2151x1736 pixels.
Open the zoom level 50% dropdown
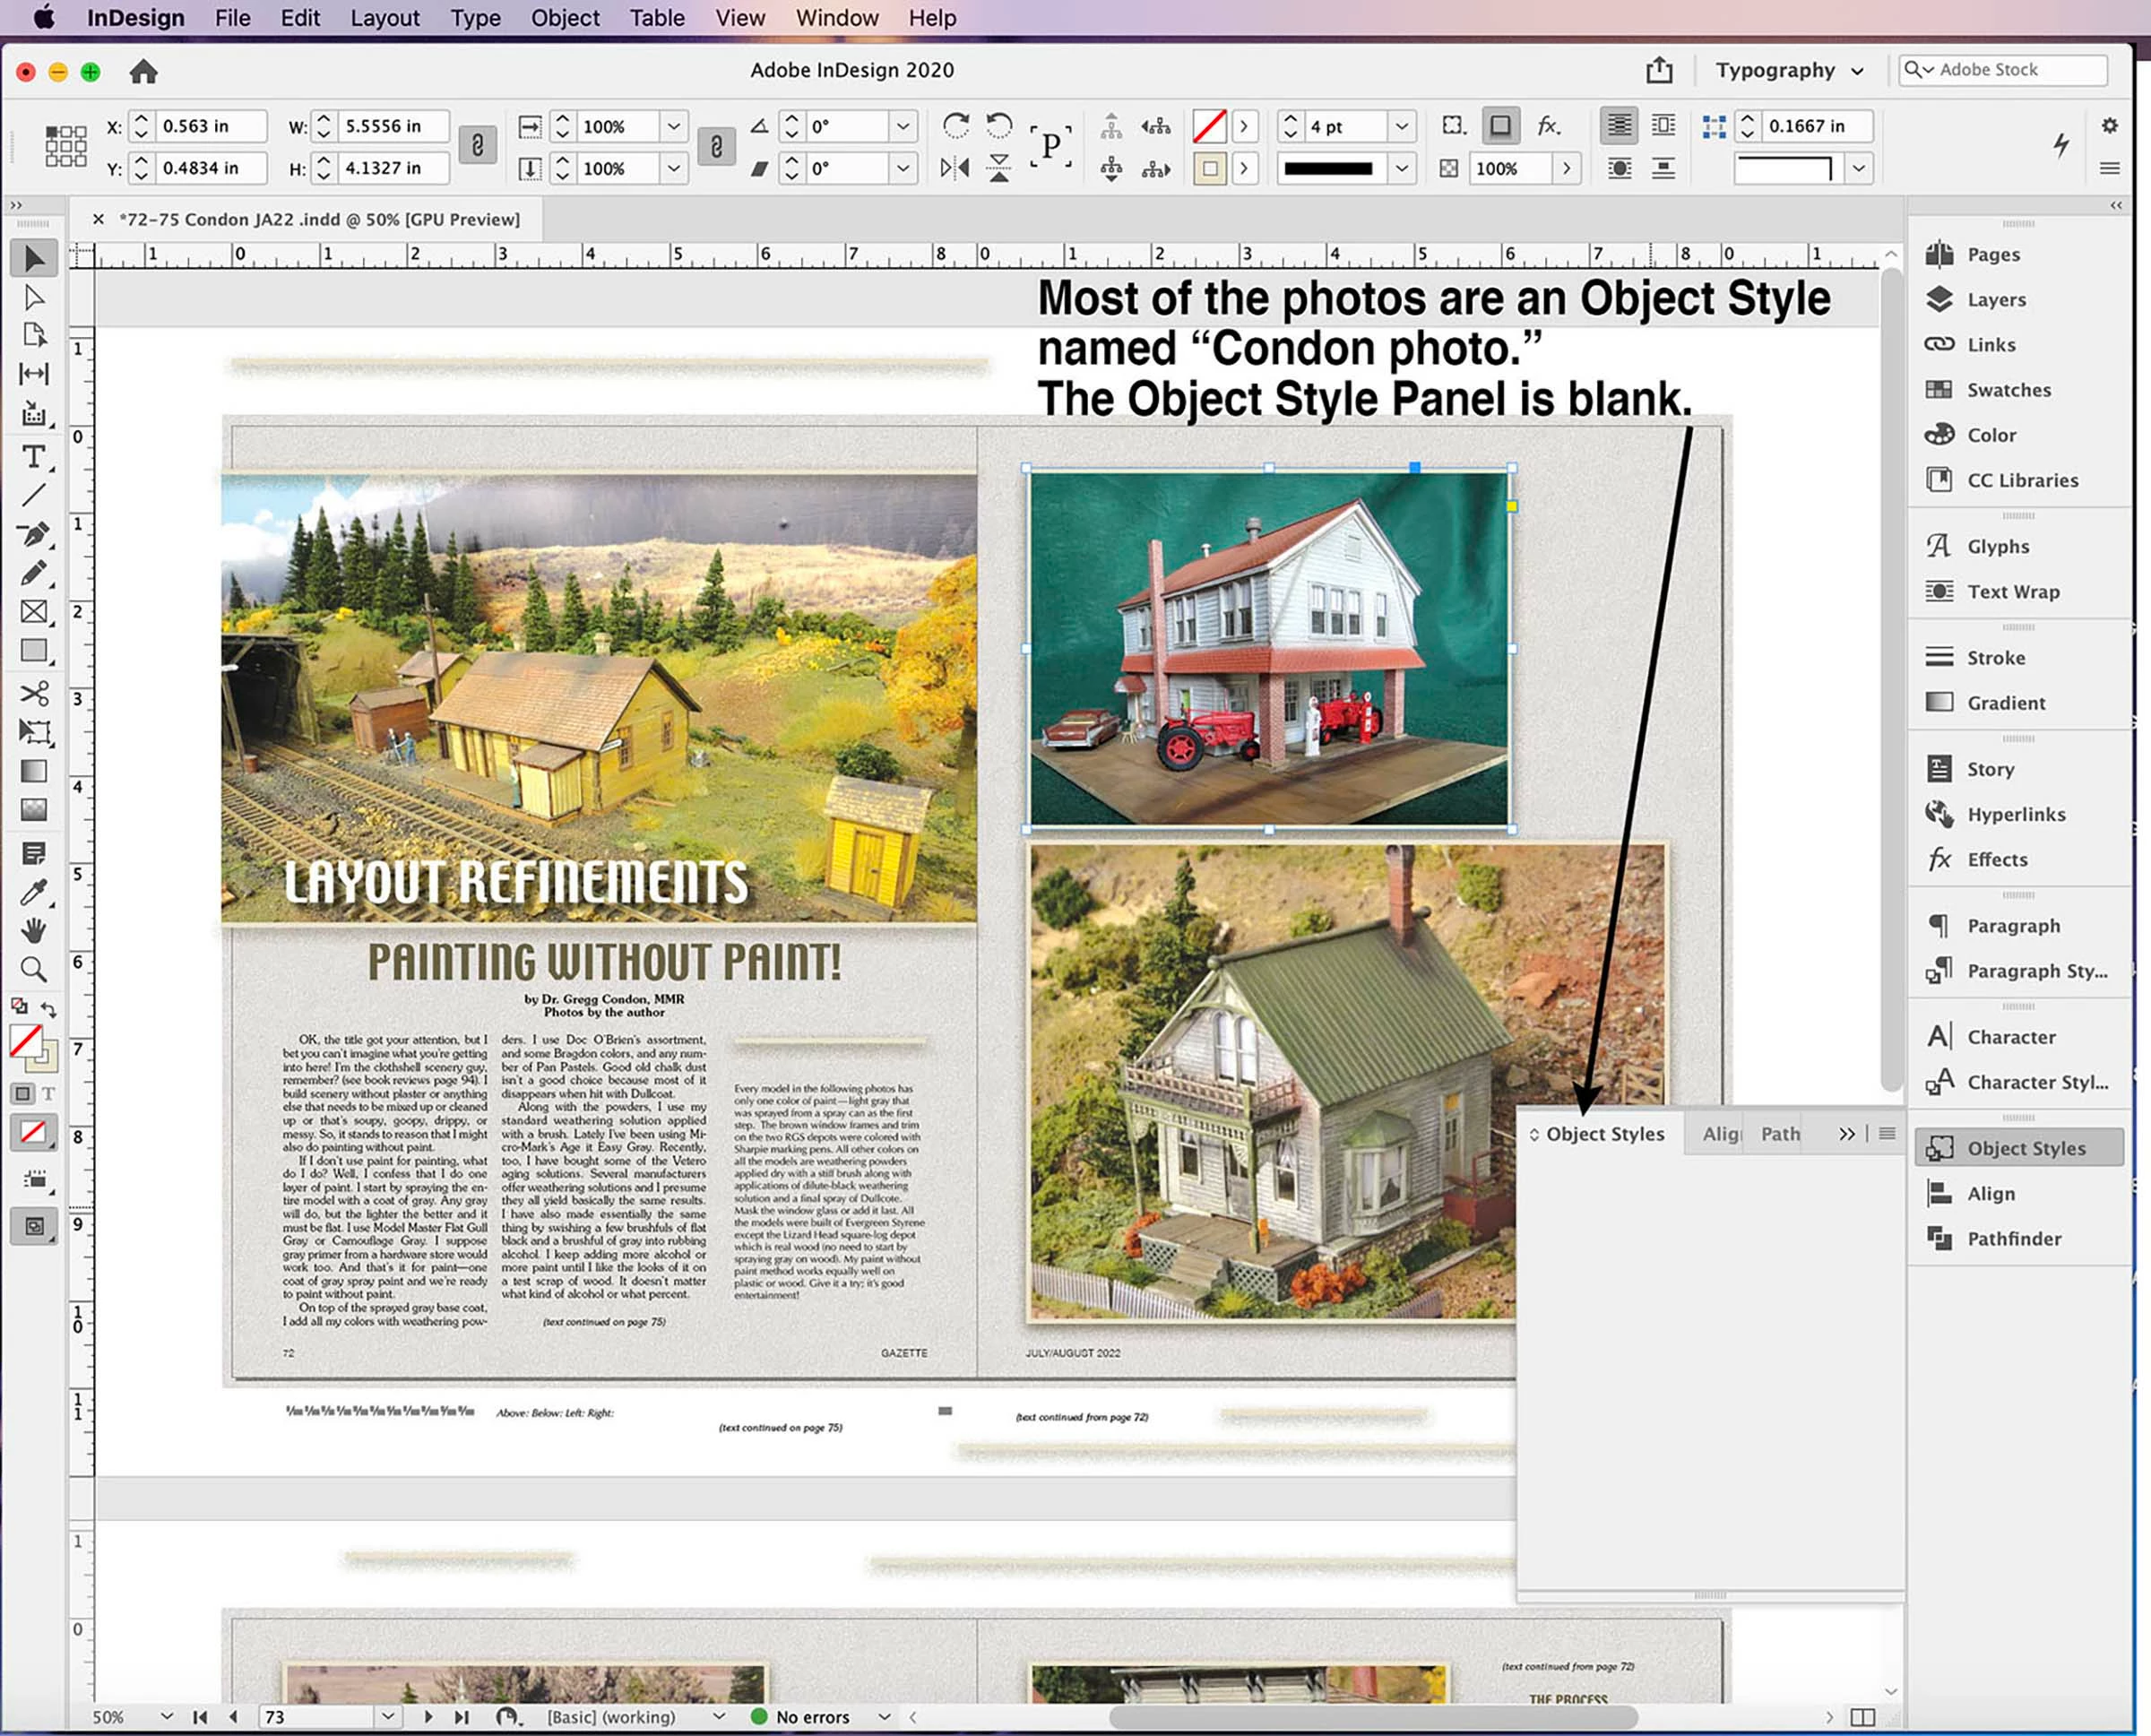[166, 1717]
